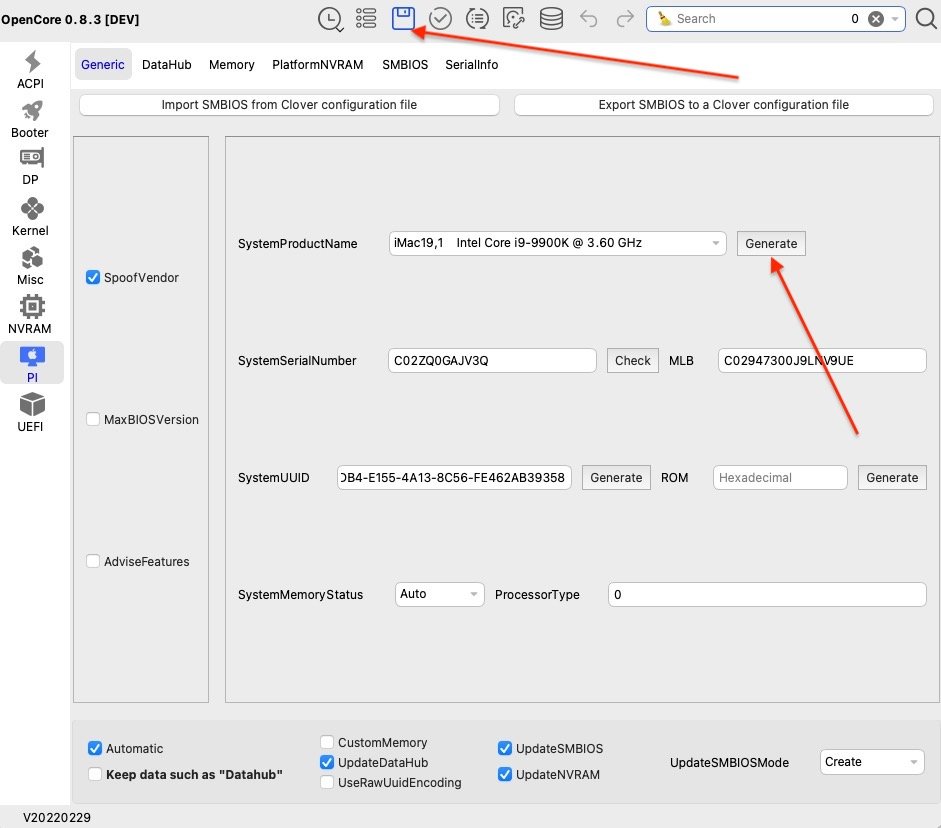The image size is (941, 828).
Task: Click the redo arrow
Action: tap(625, 19)
